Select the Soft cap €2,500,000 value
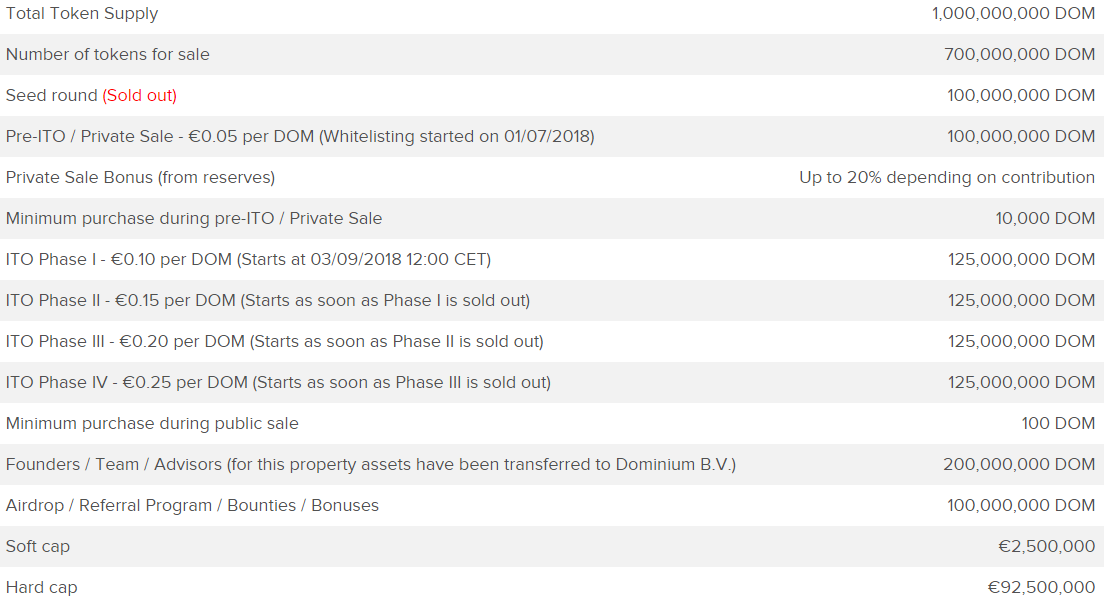1104x599 pixels. 1046,546
